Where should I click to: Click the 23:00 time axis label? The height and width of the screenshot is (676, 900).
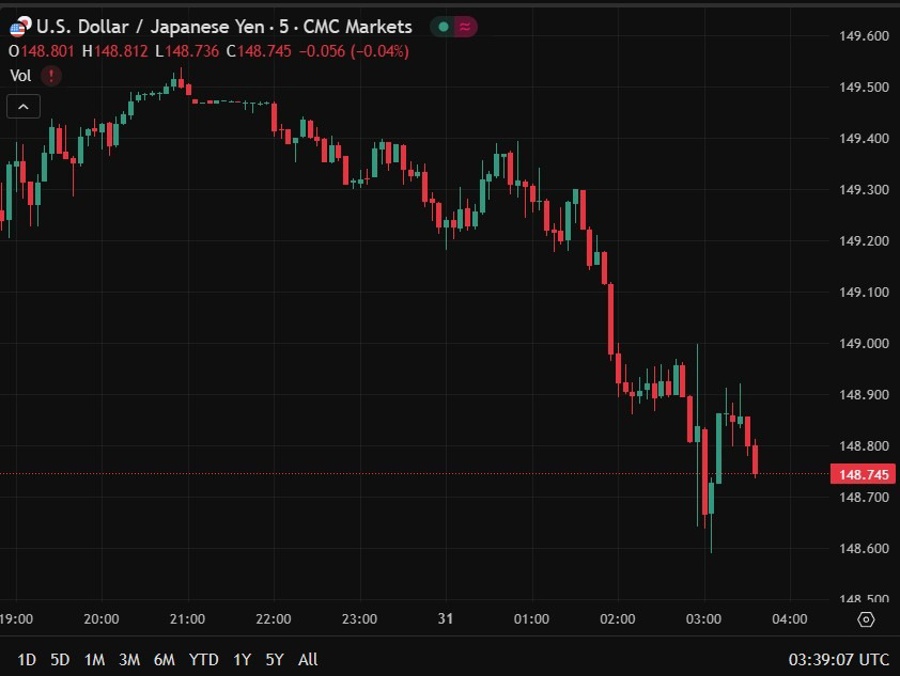[x=360, y=619]
